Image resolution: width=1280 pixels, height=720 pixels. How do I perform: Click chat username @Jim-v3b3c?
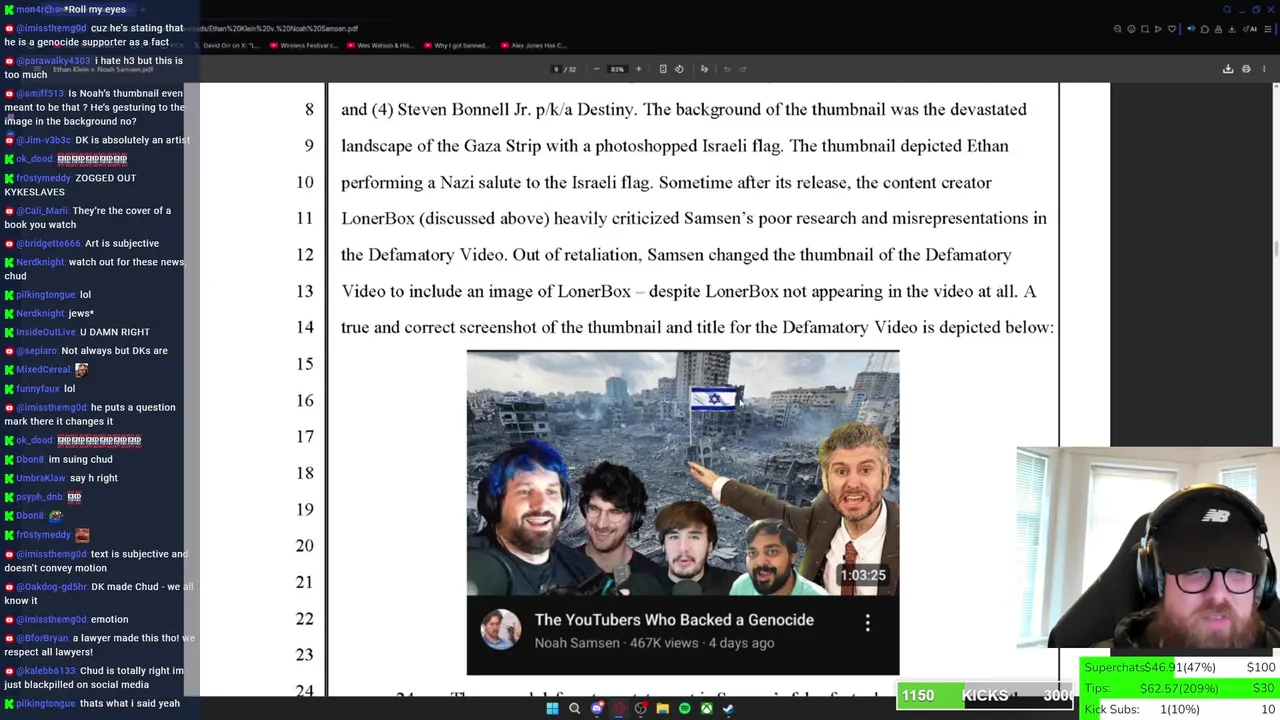pyautogui.click(x=43, y=140)
